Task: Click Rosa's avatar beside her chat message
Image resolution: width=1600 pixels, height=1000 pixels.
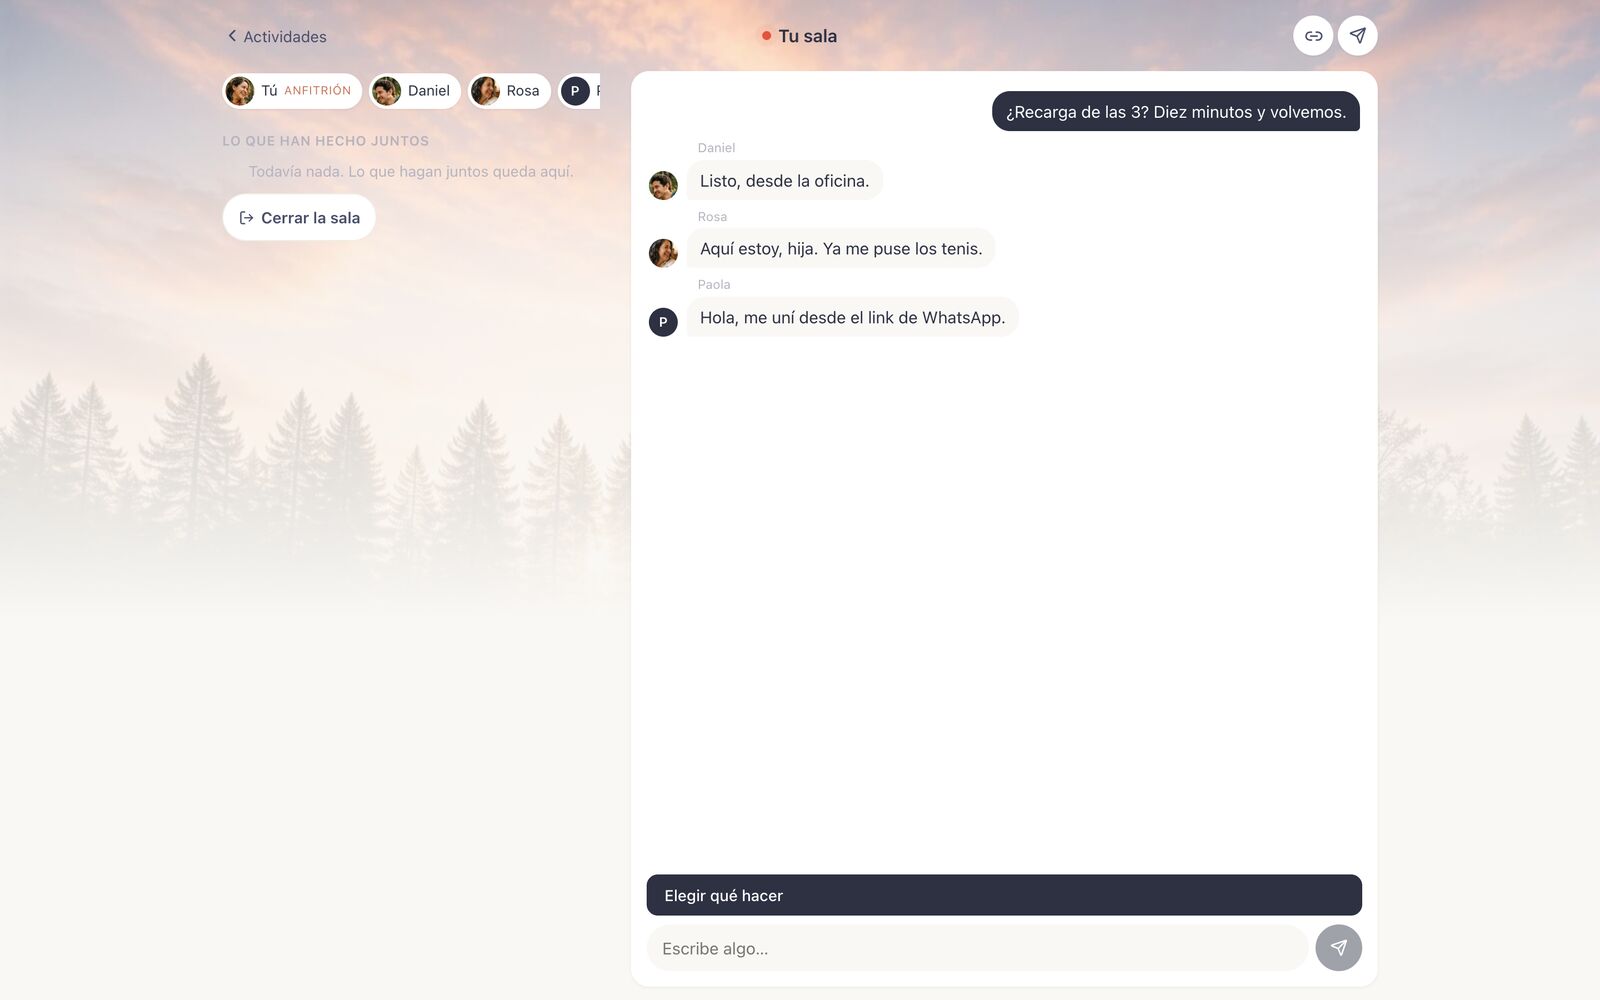Action: point(663,253)
